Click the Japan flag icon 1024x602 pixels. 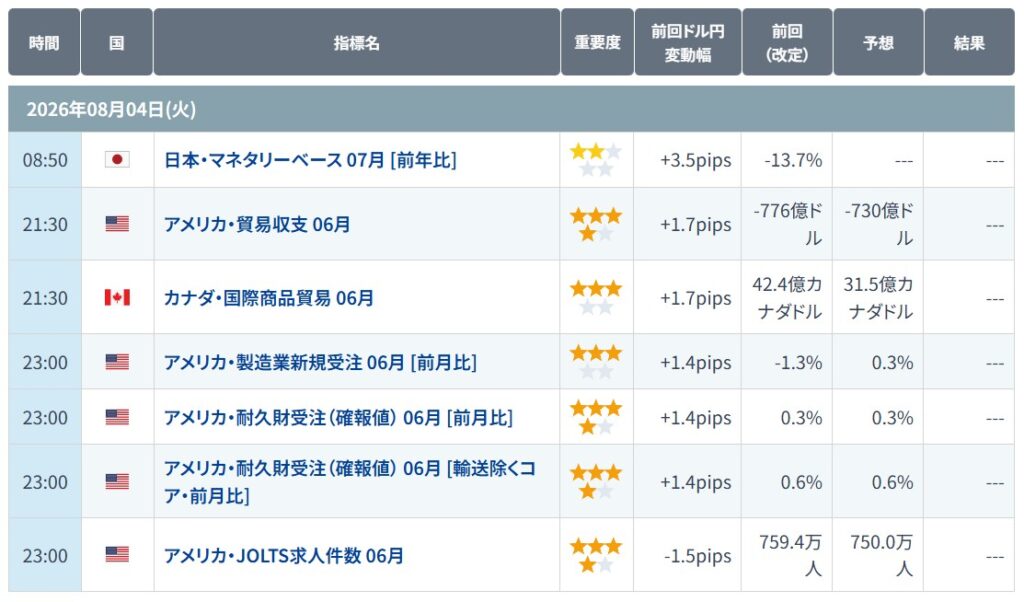[117, 160]
